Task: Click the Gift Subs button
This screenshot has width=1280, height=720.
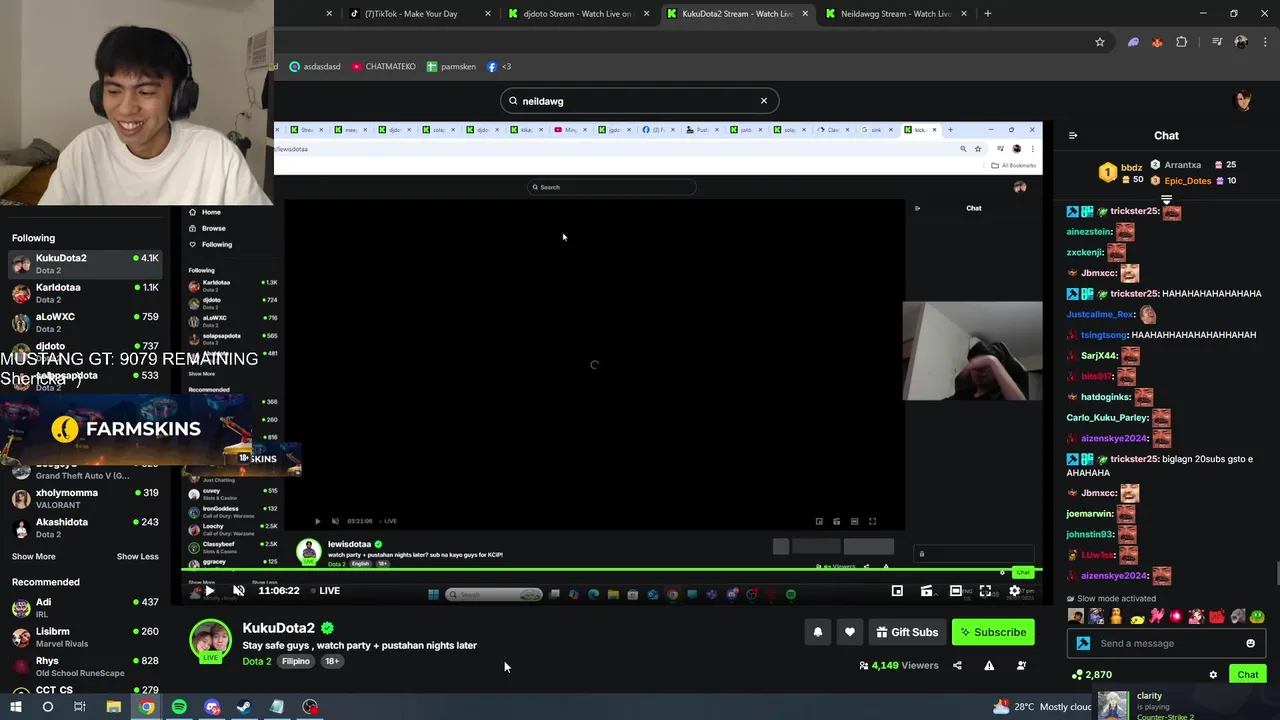Action: (907, 632)
